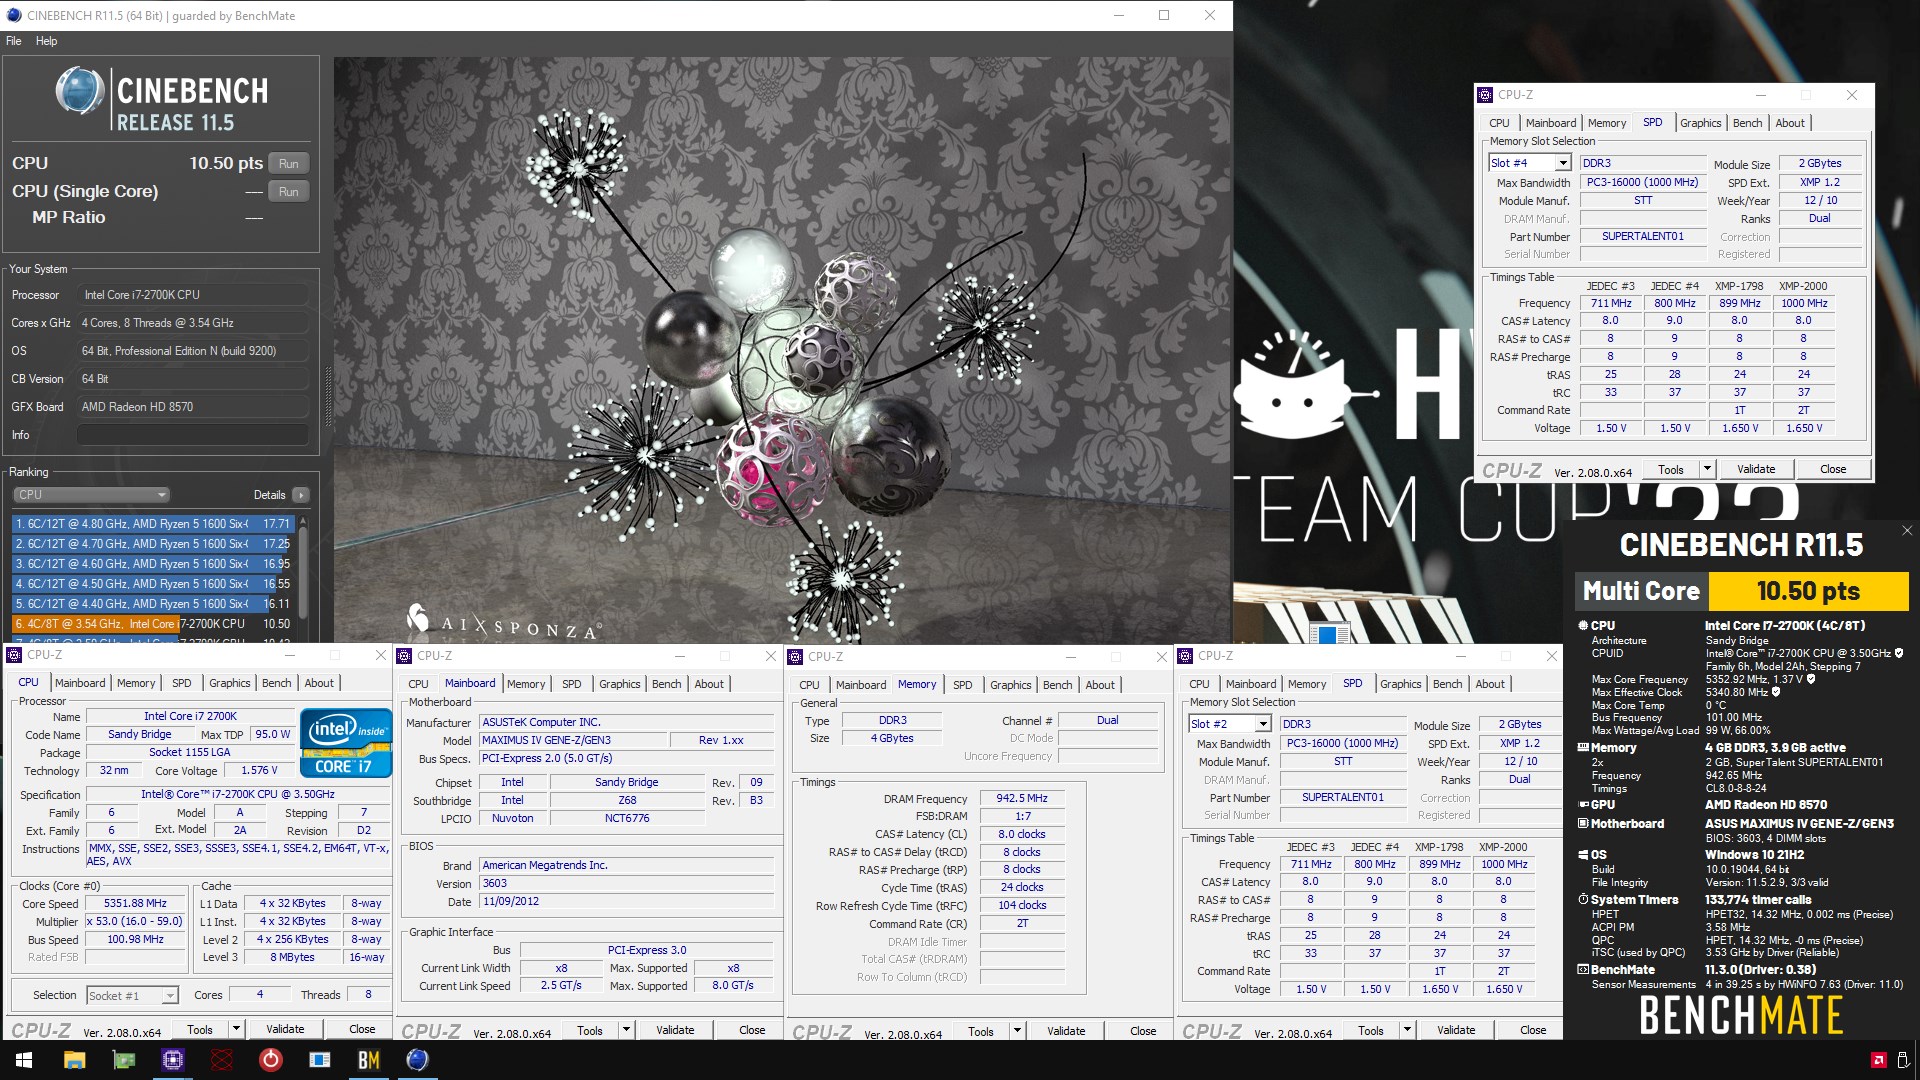Click Validate in the top SPD CPU-Z window

coord(1756,469)
